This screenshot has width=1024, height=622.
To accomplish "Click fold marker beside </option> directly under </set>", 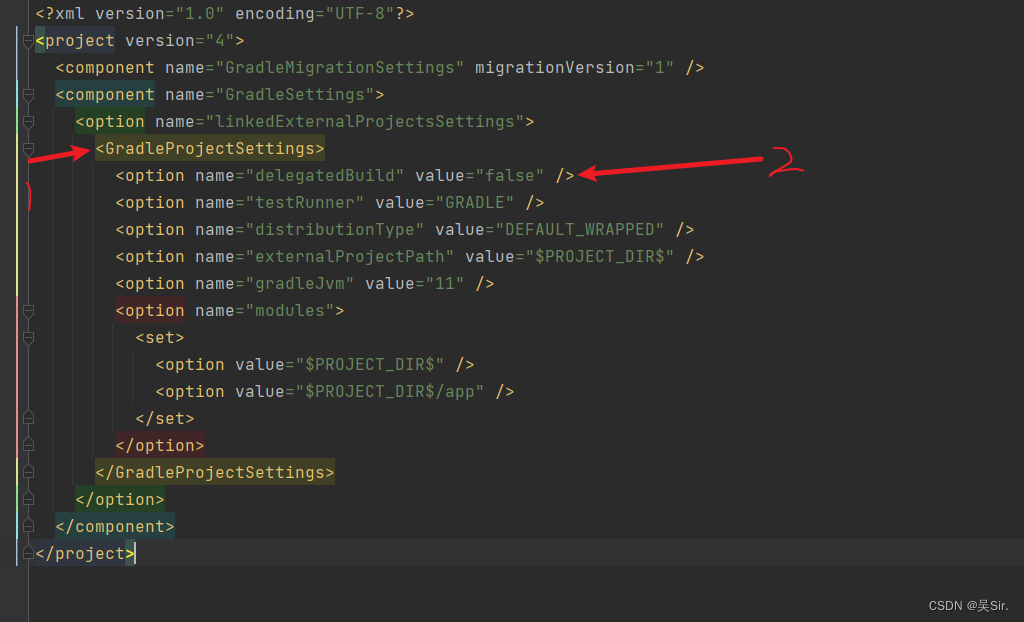I will coord(28,444).
